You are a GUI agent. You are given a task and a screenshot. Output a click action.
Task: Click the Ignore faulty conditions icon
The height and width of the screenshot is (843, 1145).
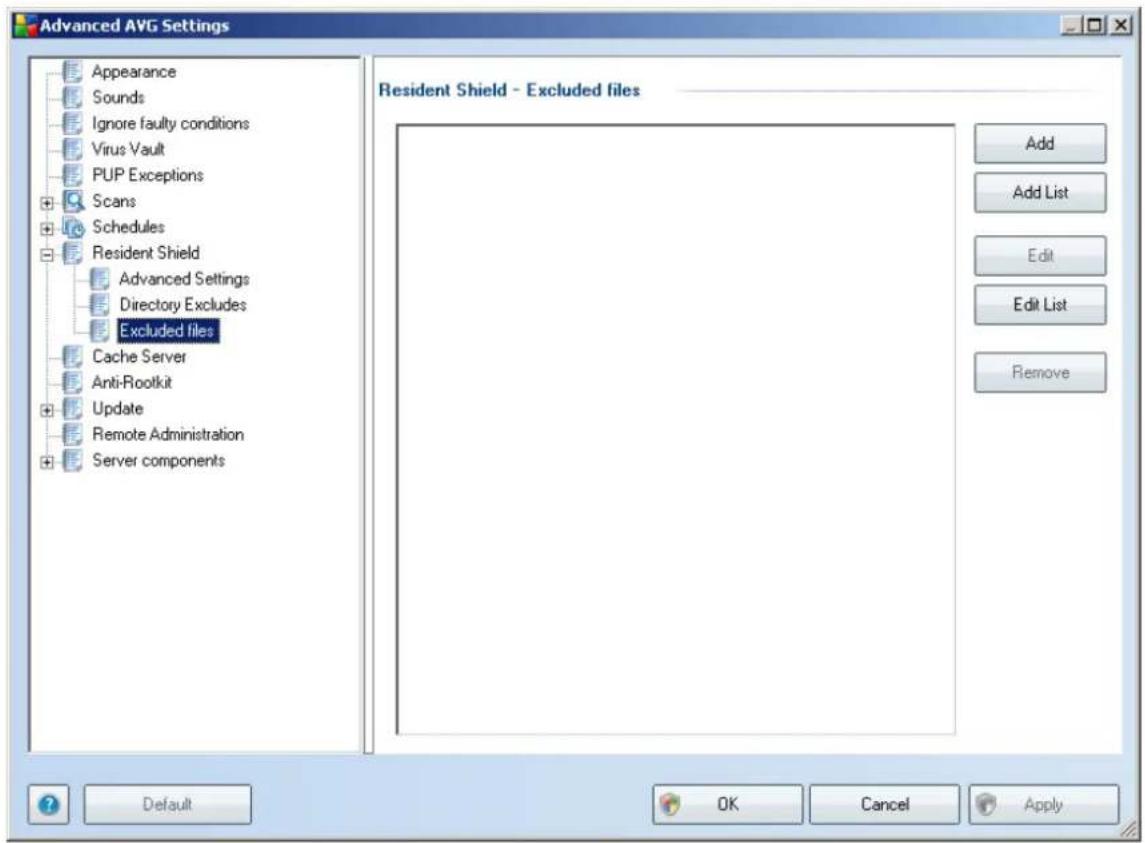pyautogui.click(x=72, y=123)
